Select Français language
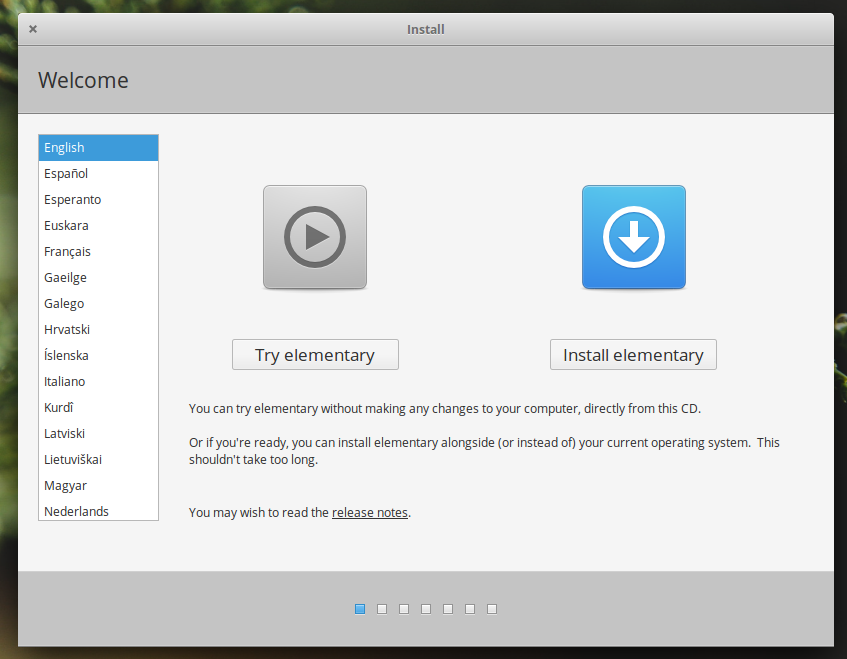The image size is (847, 659). coord(98,251)
